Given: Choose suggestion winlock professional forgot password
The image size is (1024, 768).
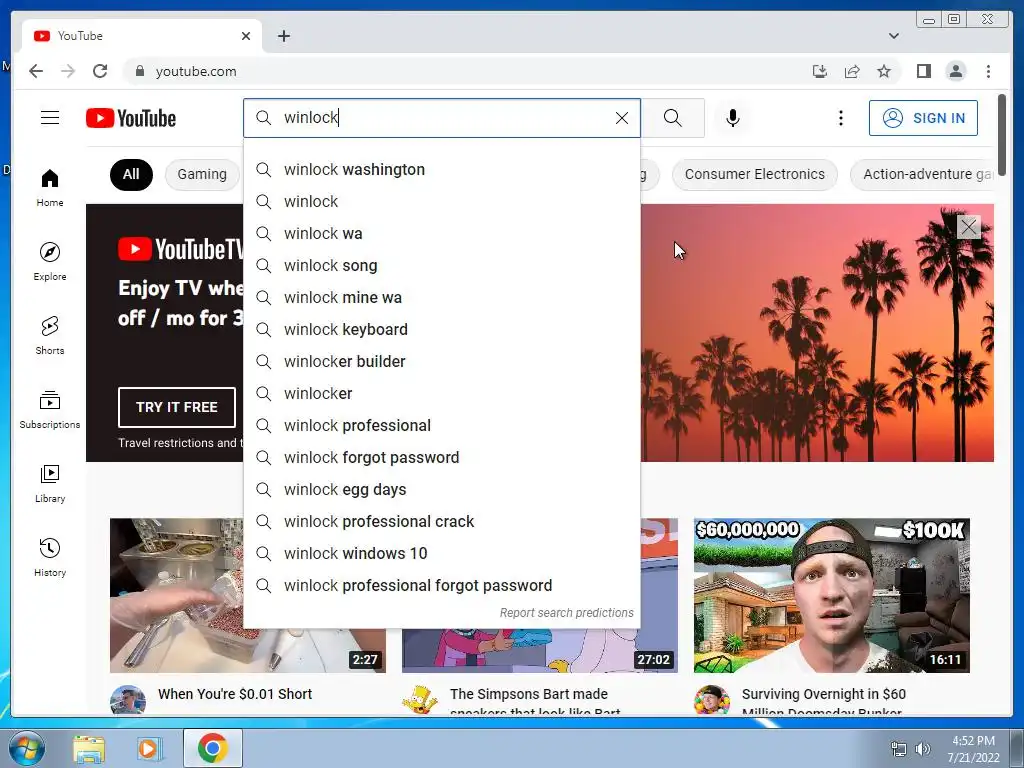Looking at the screenshot, I should pos(441,586).
